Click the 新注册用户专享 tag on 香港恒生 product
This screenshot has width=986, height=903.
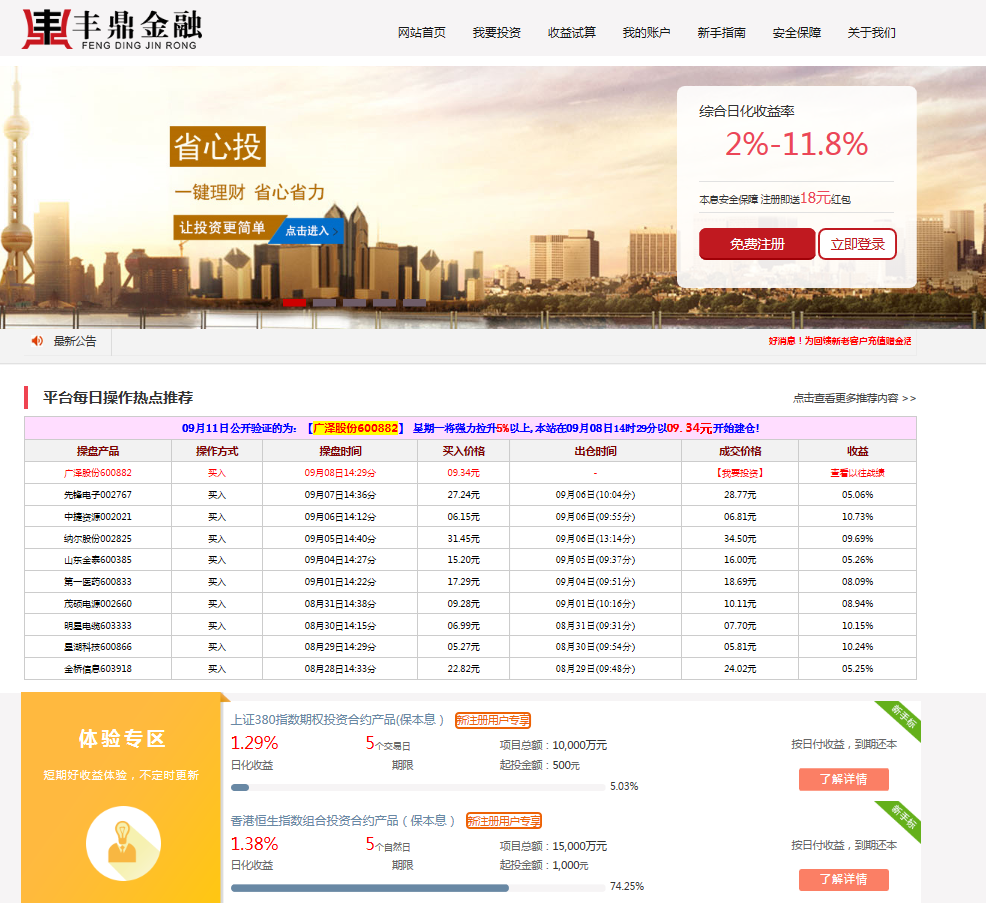tap(504, 821)
